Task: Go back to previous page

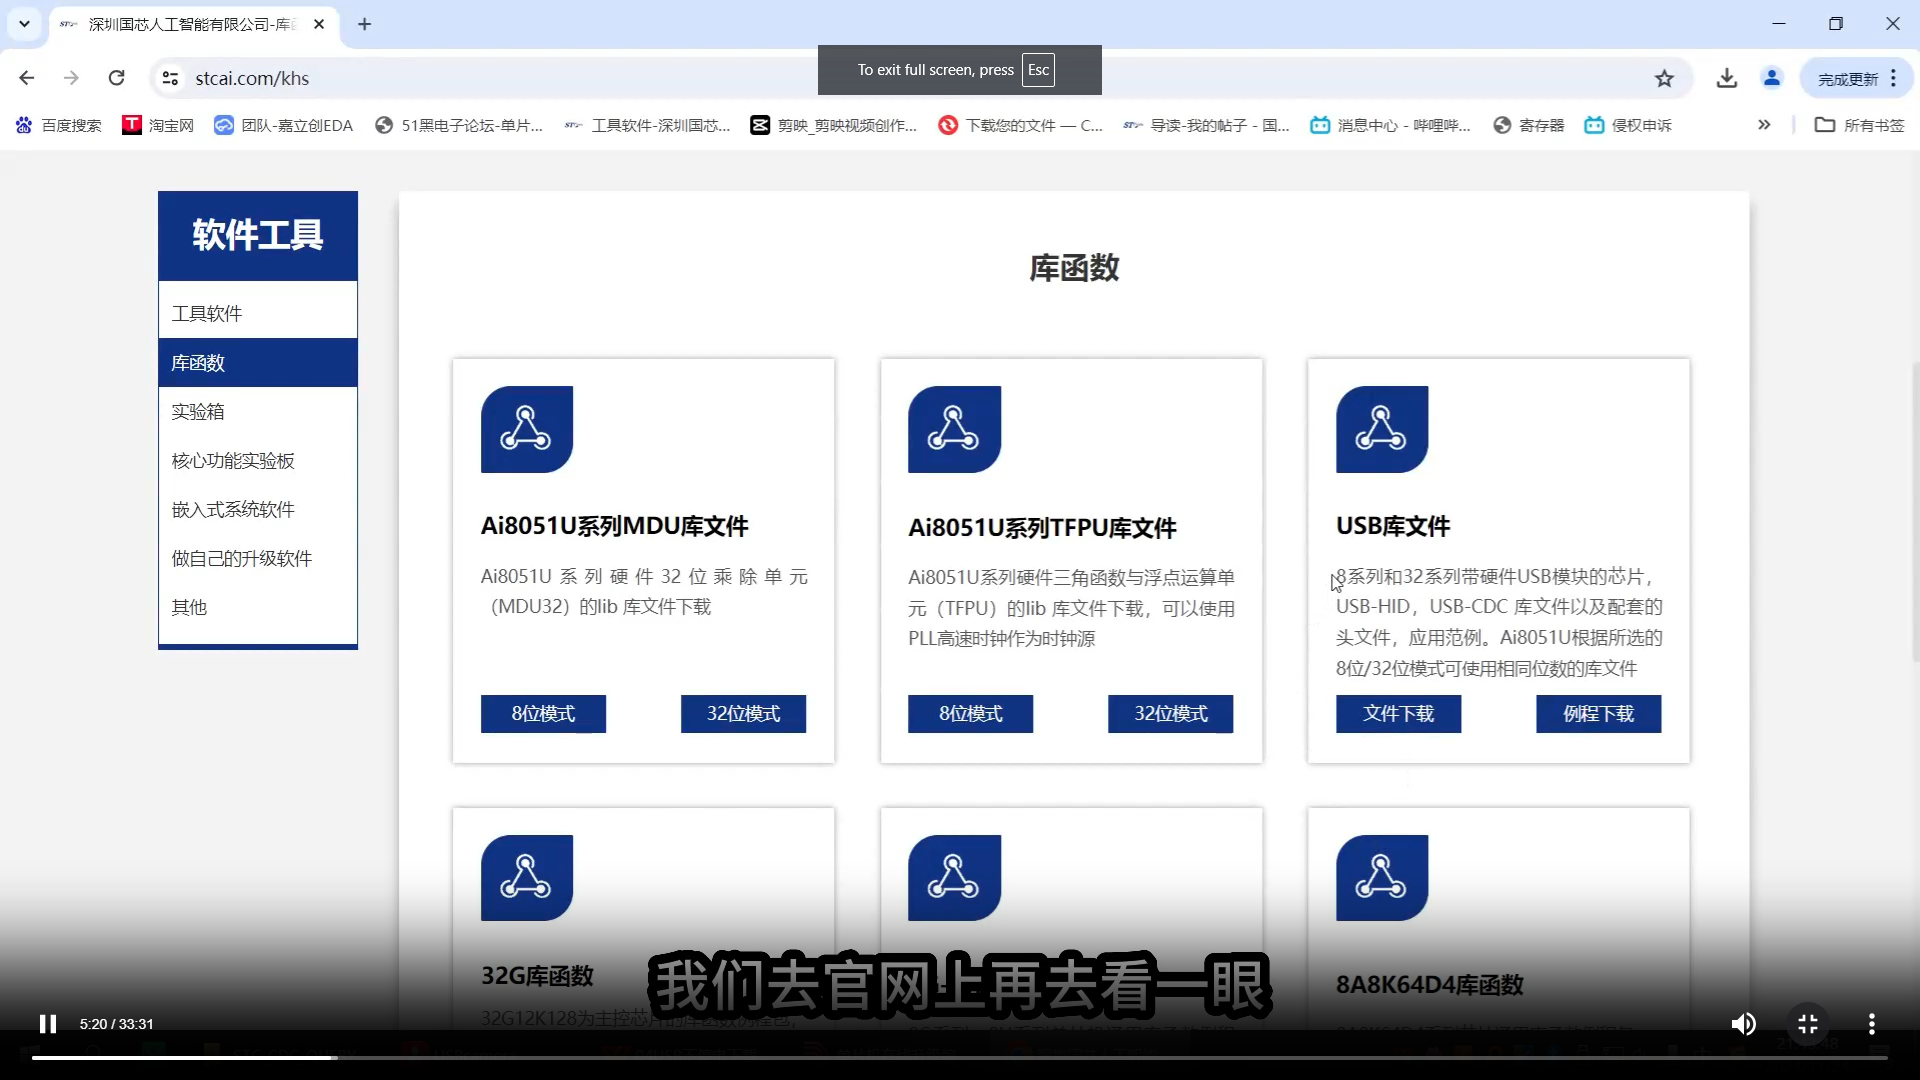Action: 27,78
